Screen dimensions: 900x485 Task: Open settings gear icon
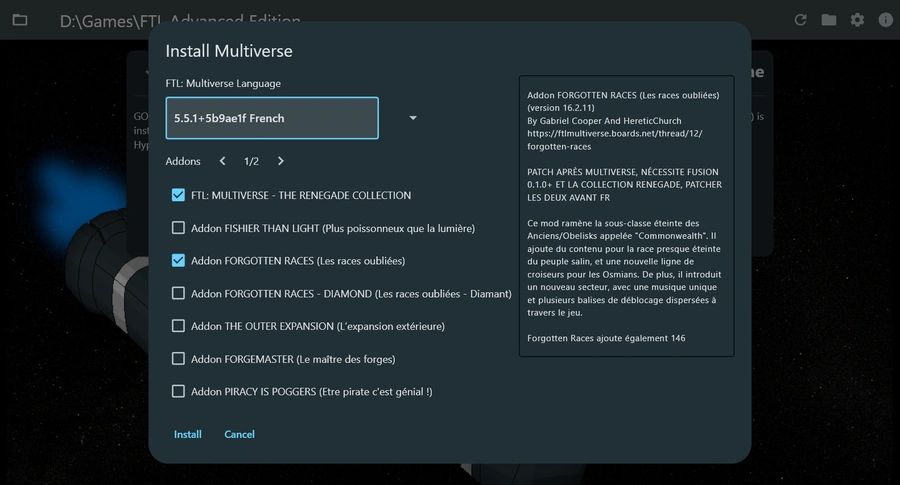click(857, 20)
